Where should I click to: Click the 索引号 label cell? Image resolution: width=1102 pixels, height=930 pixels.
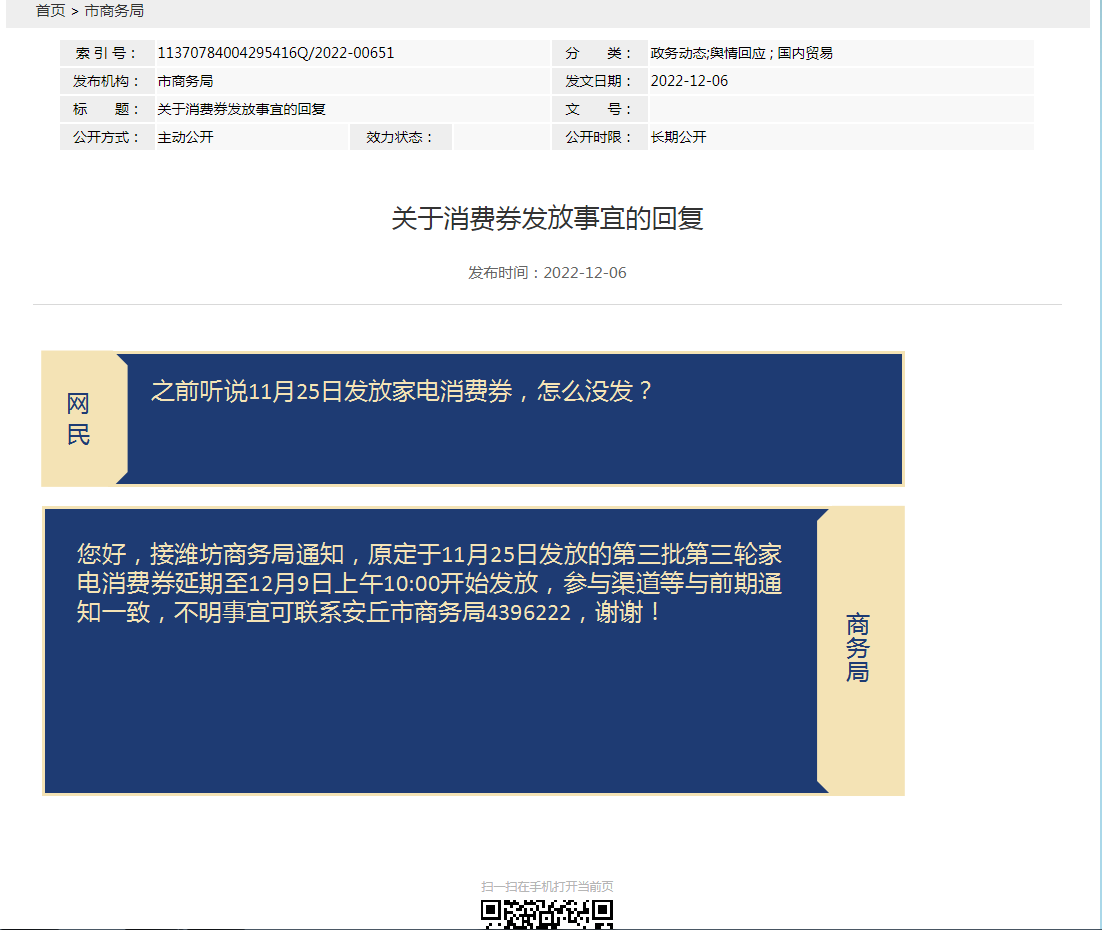pyautogui.click(x=107, y=53)
